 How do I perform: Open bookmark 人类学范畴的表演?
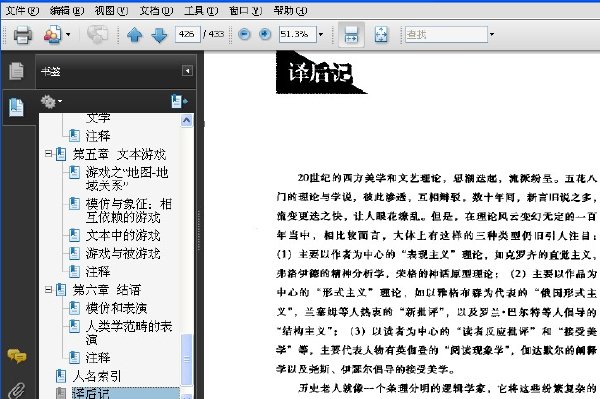pos(129,333)
